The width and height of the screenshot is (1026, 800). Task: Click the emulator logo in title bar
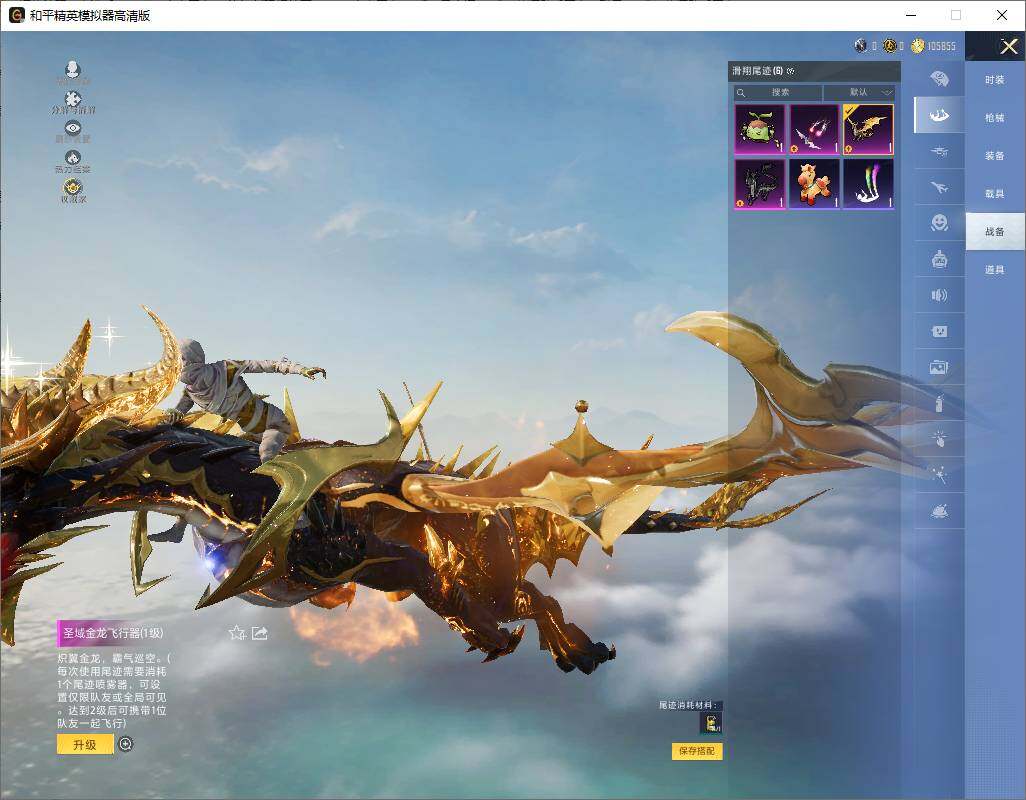click(x=16, y=15)
